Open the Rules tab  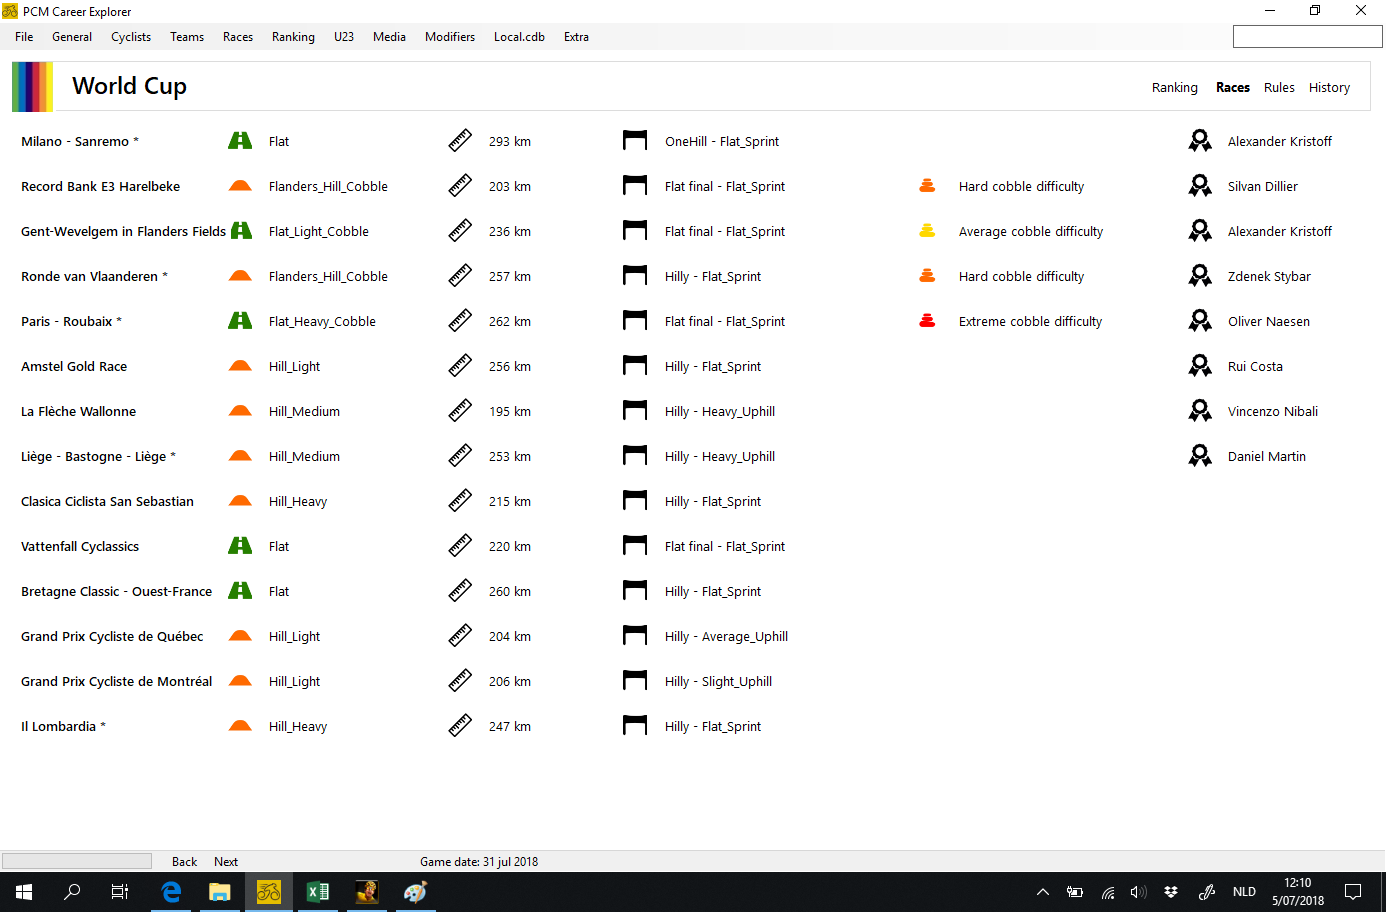pos(1279,88)
